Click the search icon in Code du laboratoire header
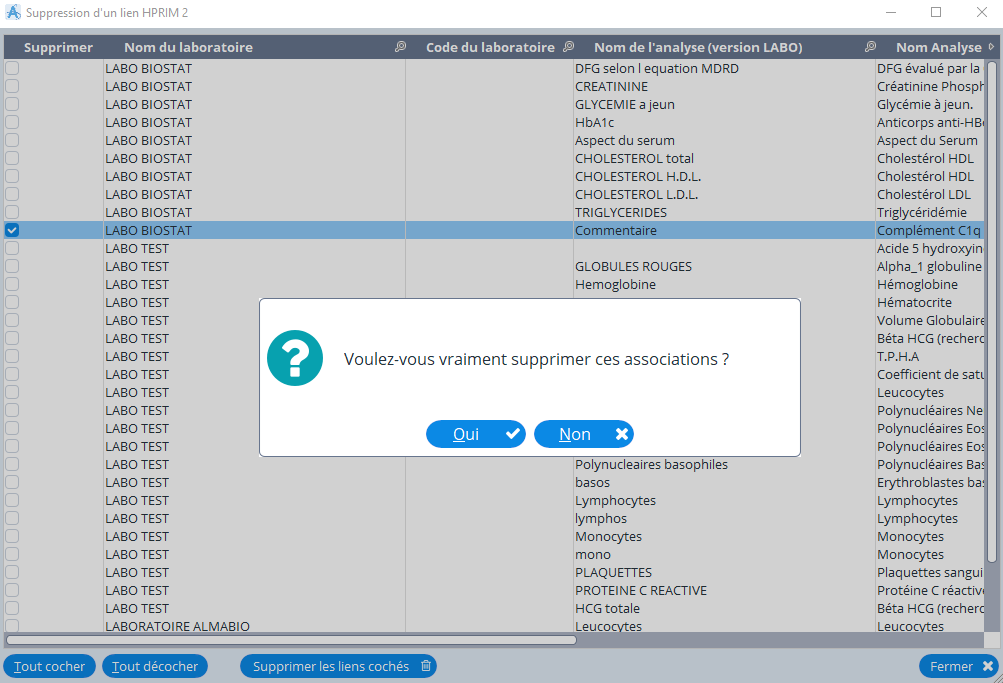 (569, 47)
